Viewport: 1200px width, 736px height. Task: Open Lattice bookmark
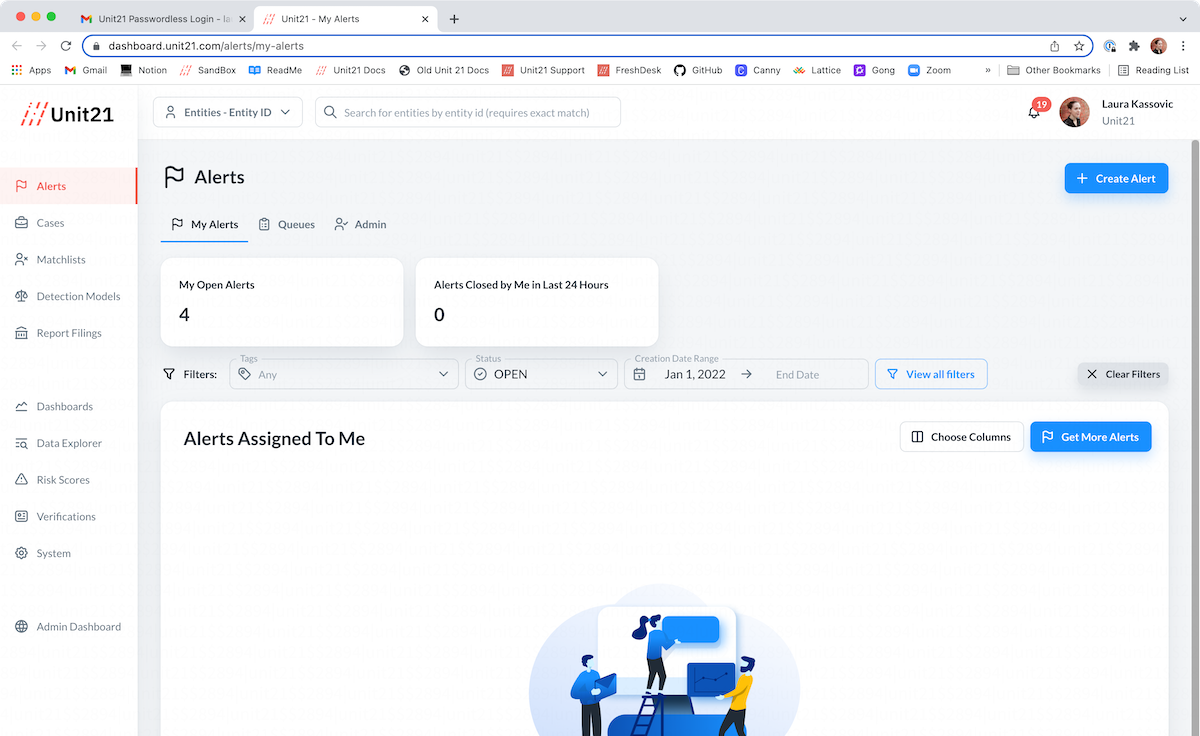(x=817, y=70)
